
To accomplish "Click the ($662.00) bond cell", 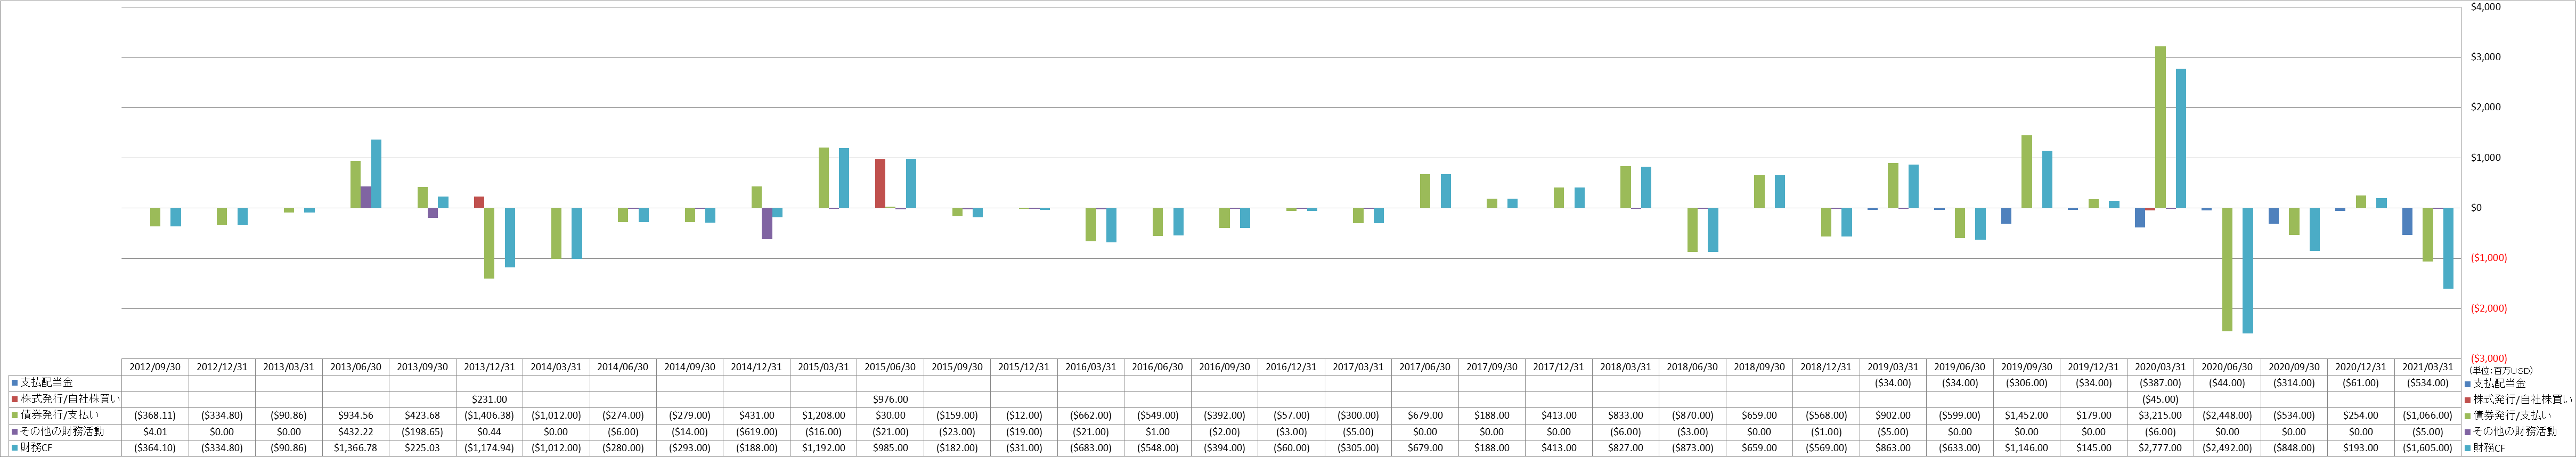I will (x=1090, y=415).
